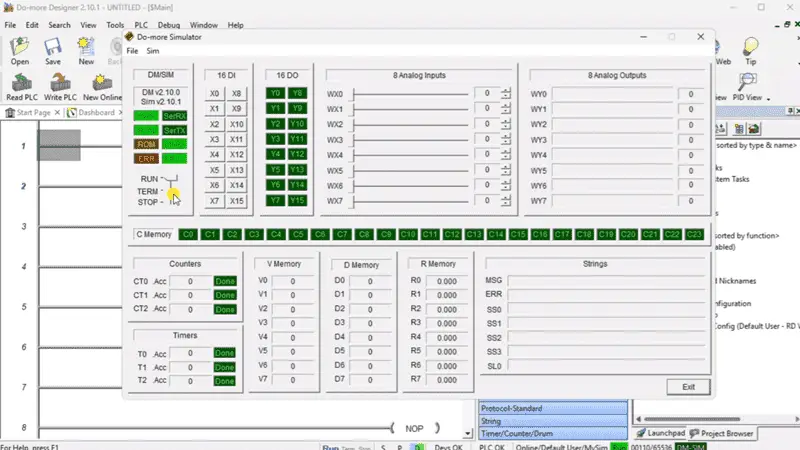Viewport: 800px width, 450px height.
Task: Click the WX6 value stepper
Action: point(506,185)
